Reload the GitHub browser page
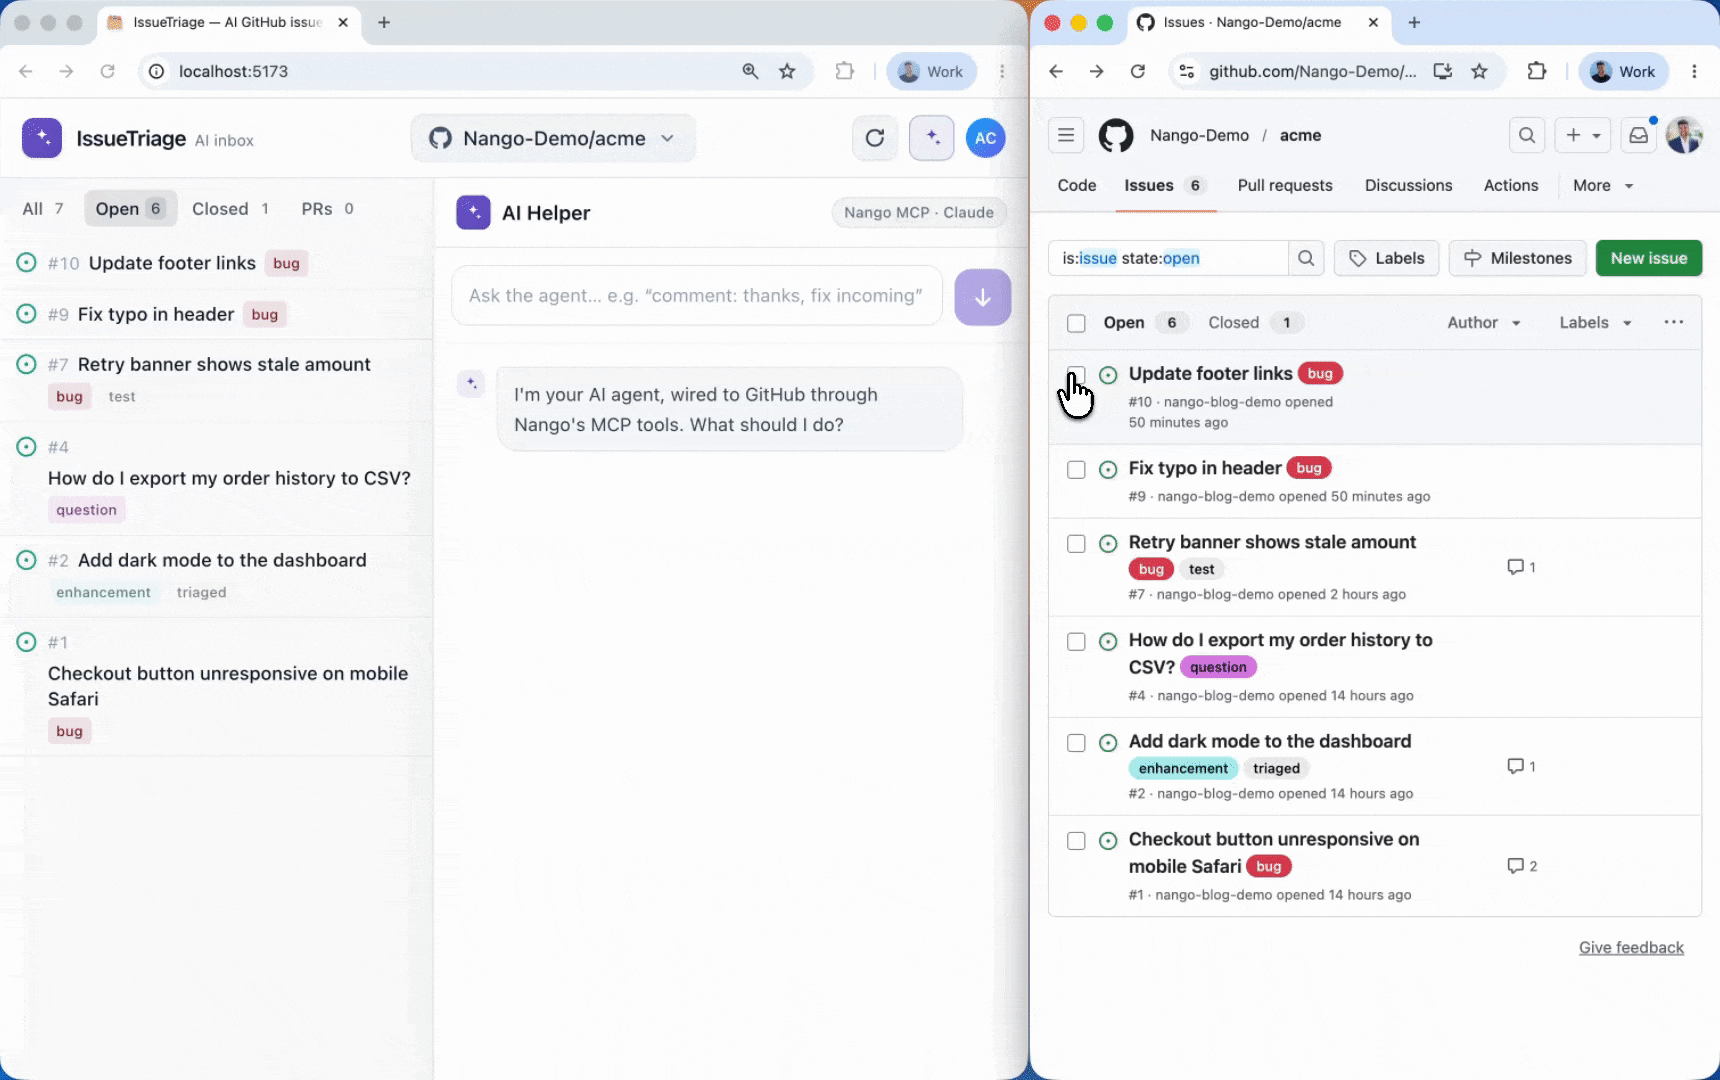 (x=1138, y=71)
